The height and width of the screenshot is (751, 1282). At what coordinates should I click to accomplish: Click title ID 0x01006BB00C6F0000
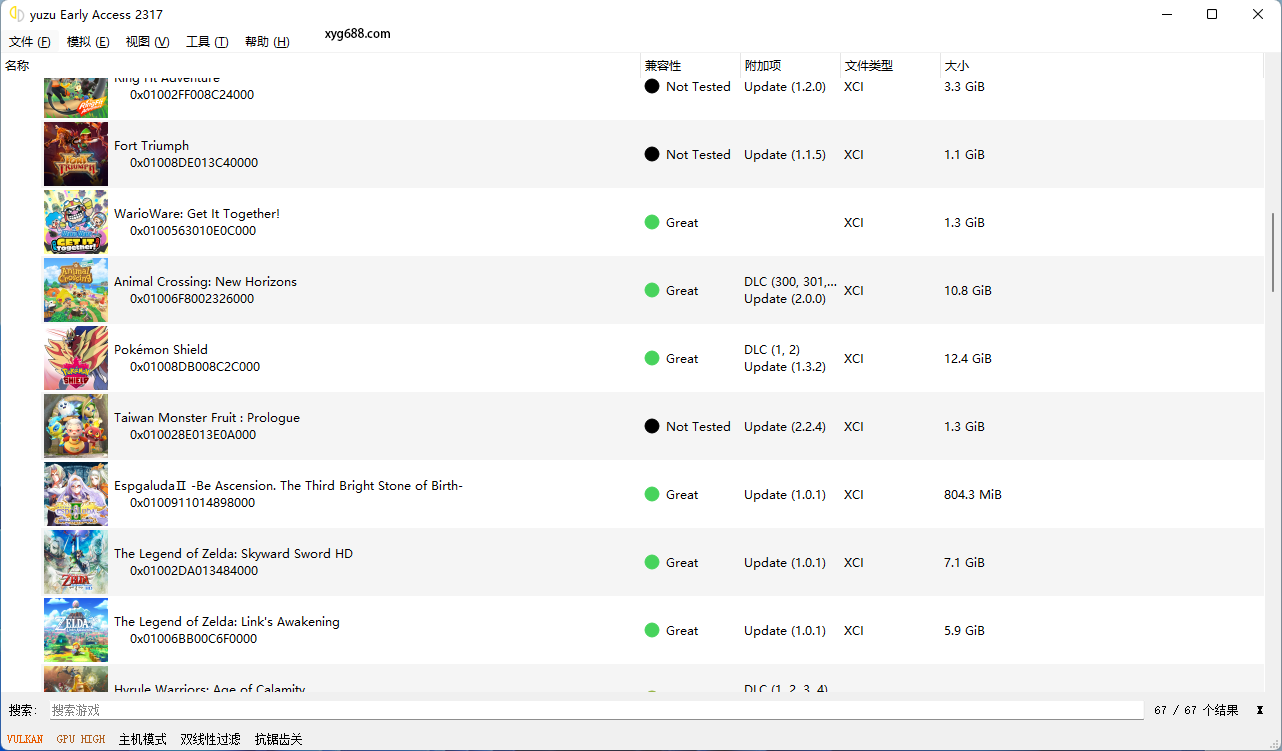click(193, 639)
